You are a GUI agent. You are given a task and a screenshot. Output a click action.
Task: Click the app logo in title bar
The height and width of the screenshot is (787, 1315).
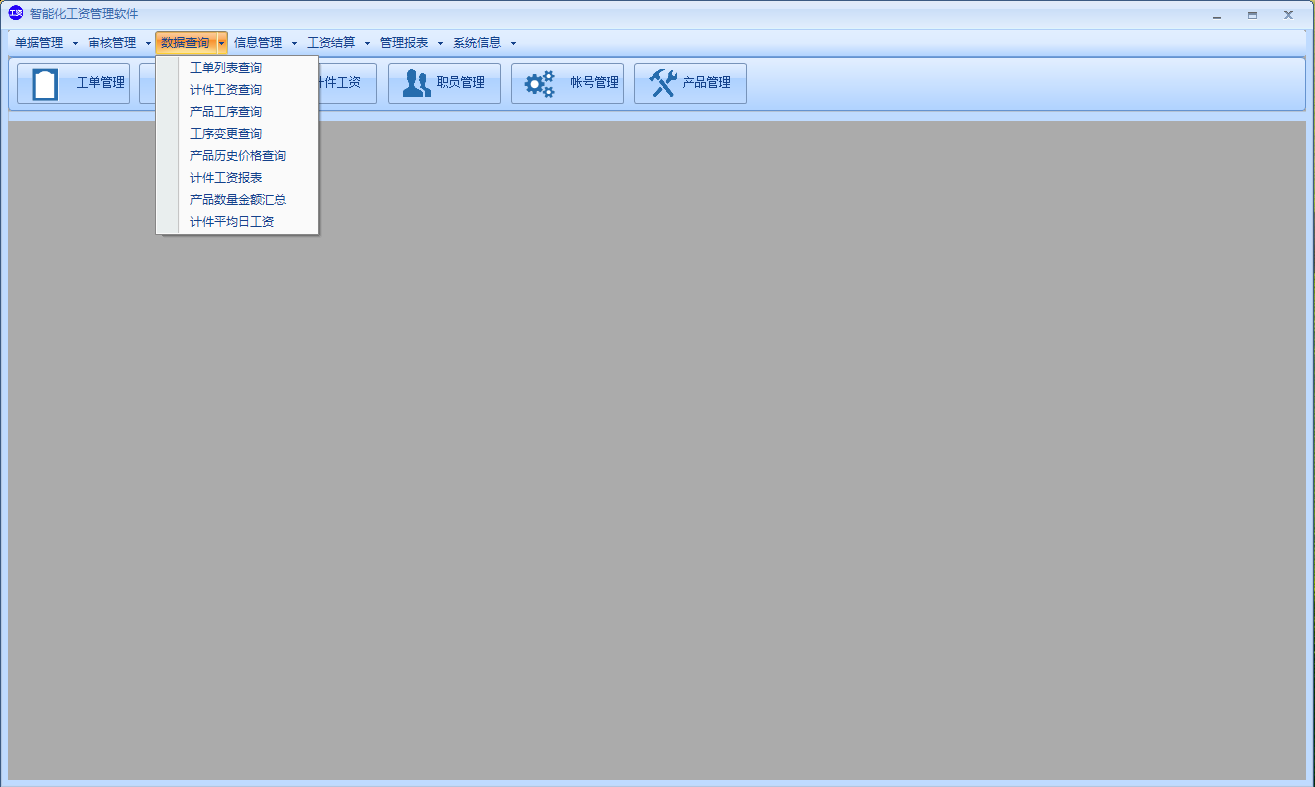pos(15,14)
